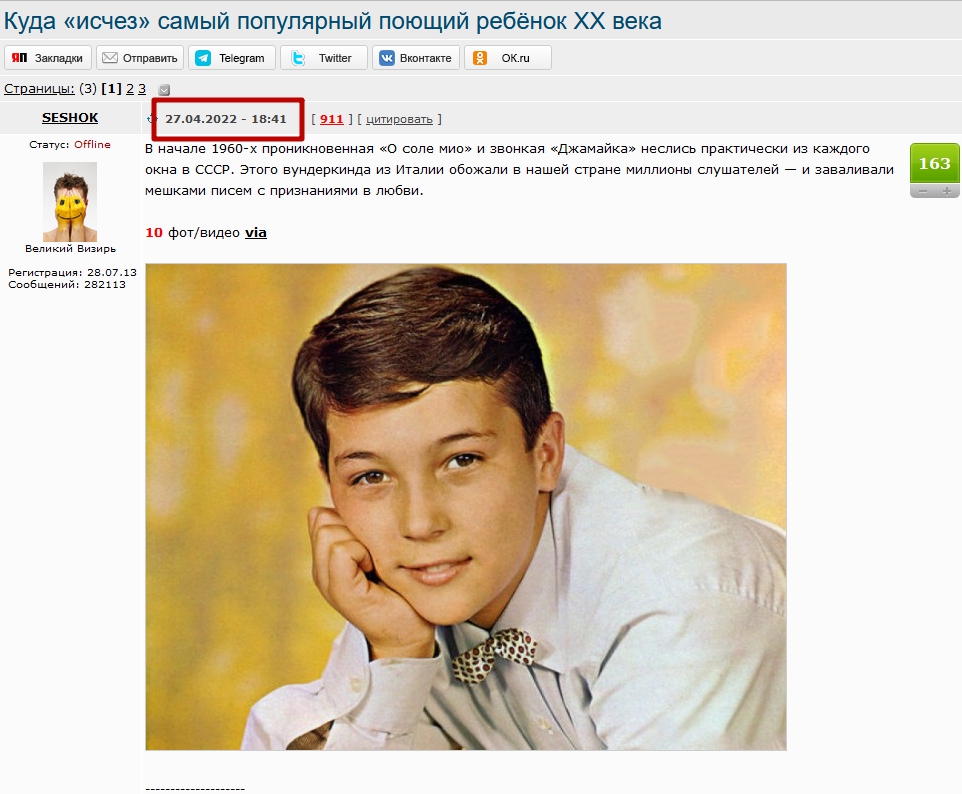Image resolution: width=962 pixels, height=794 pixels.
Task: Click the red 911 report link
Action: (331, 119)
